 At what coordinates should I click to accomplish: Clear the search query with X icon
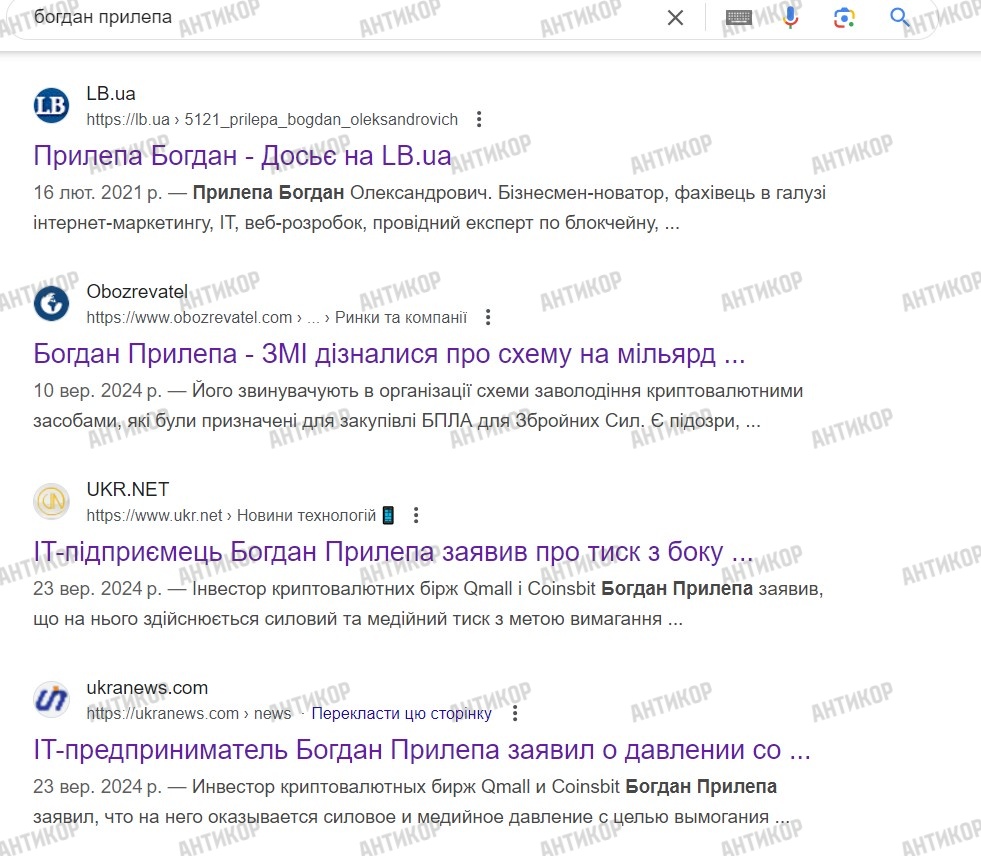click(x=675, y=18)
